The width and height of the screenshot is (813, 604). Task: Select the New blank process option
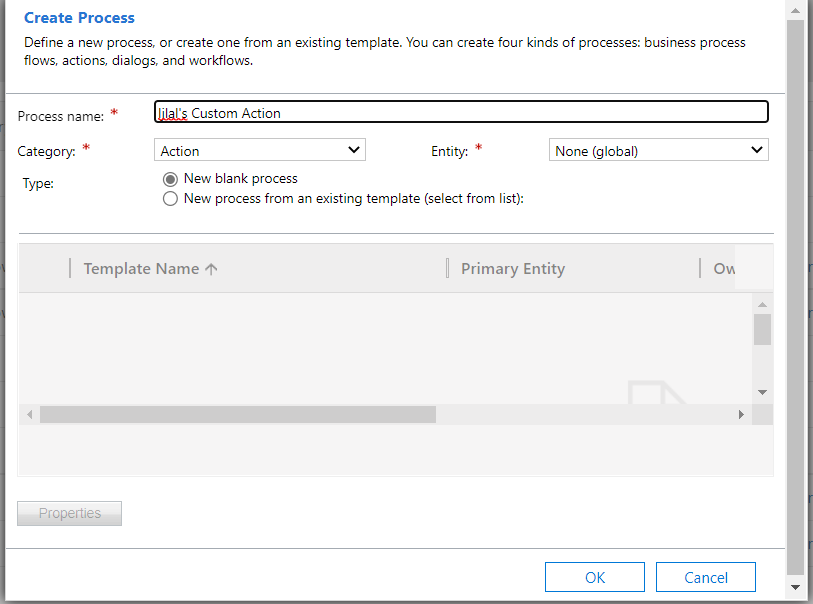171,179
